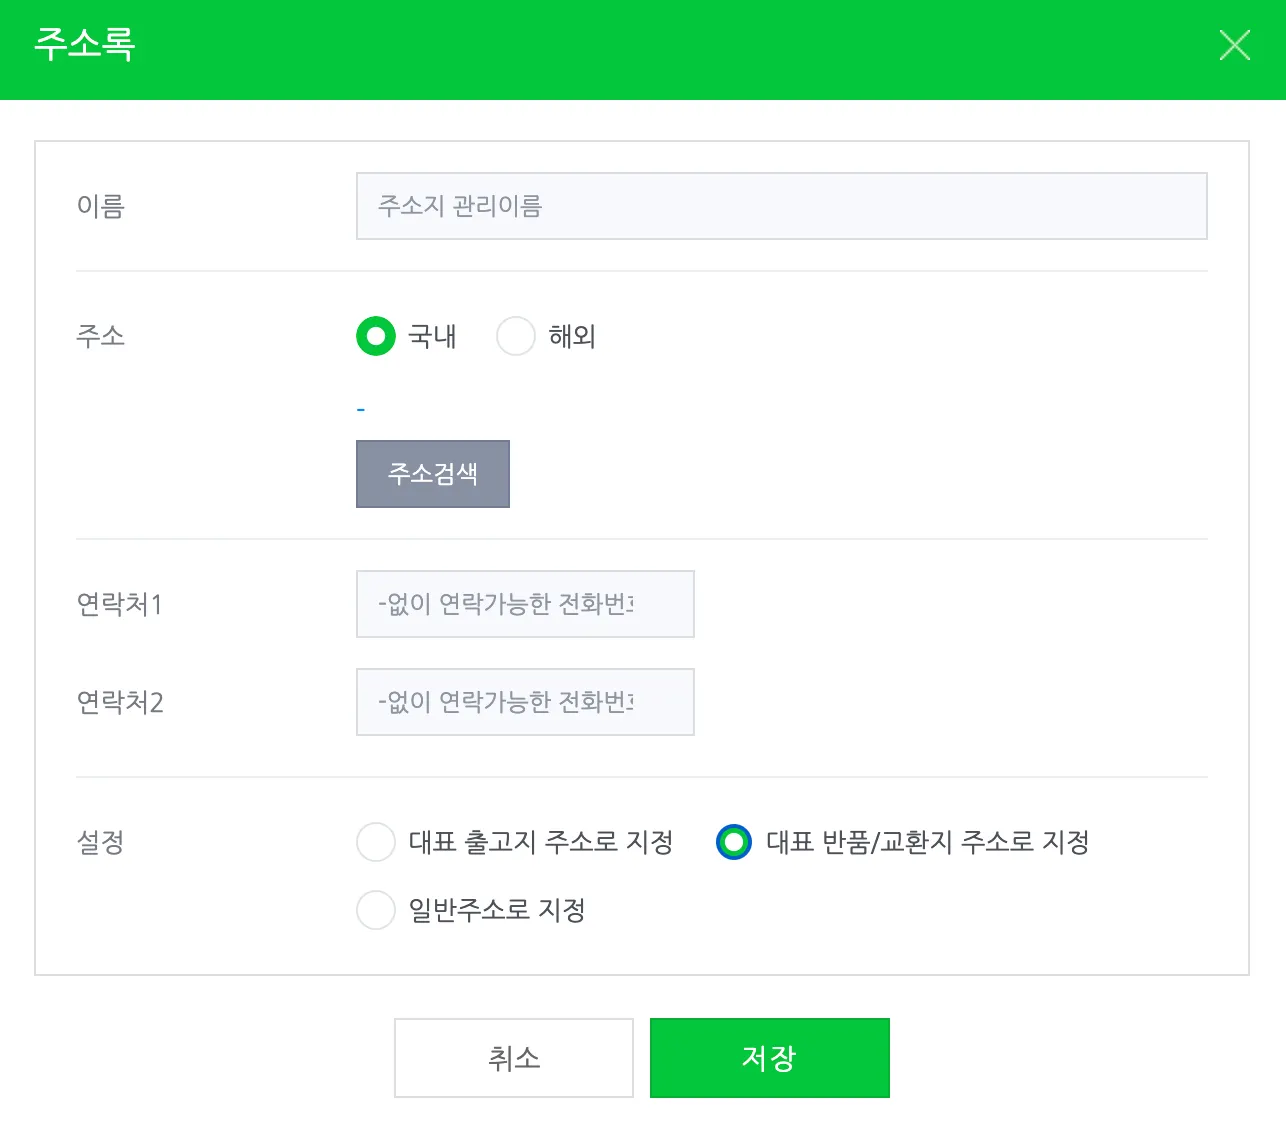Viewport: 1286px width, 1142px height.
Task: Choose 대표 반품/교환지 주소로 지정 radio option
Action: [734, 842]
